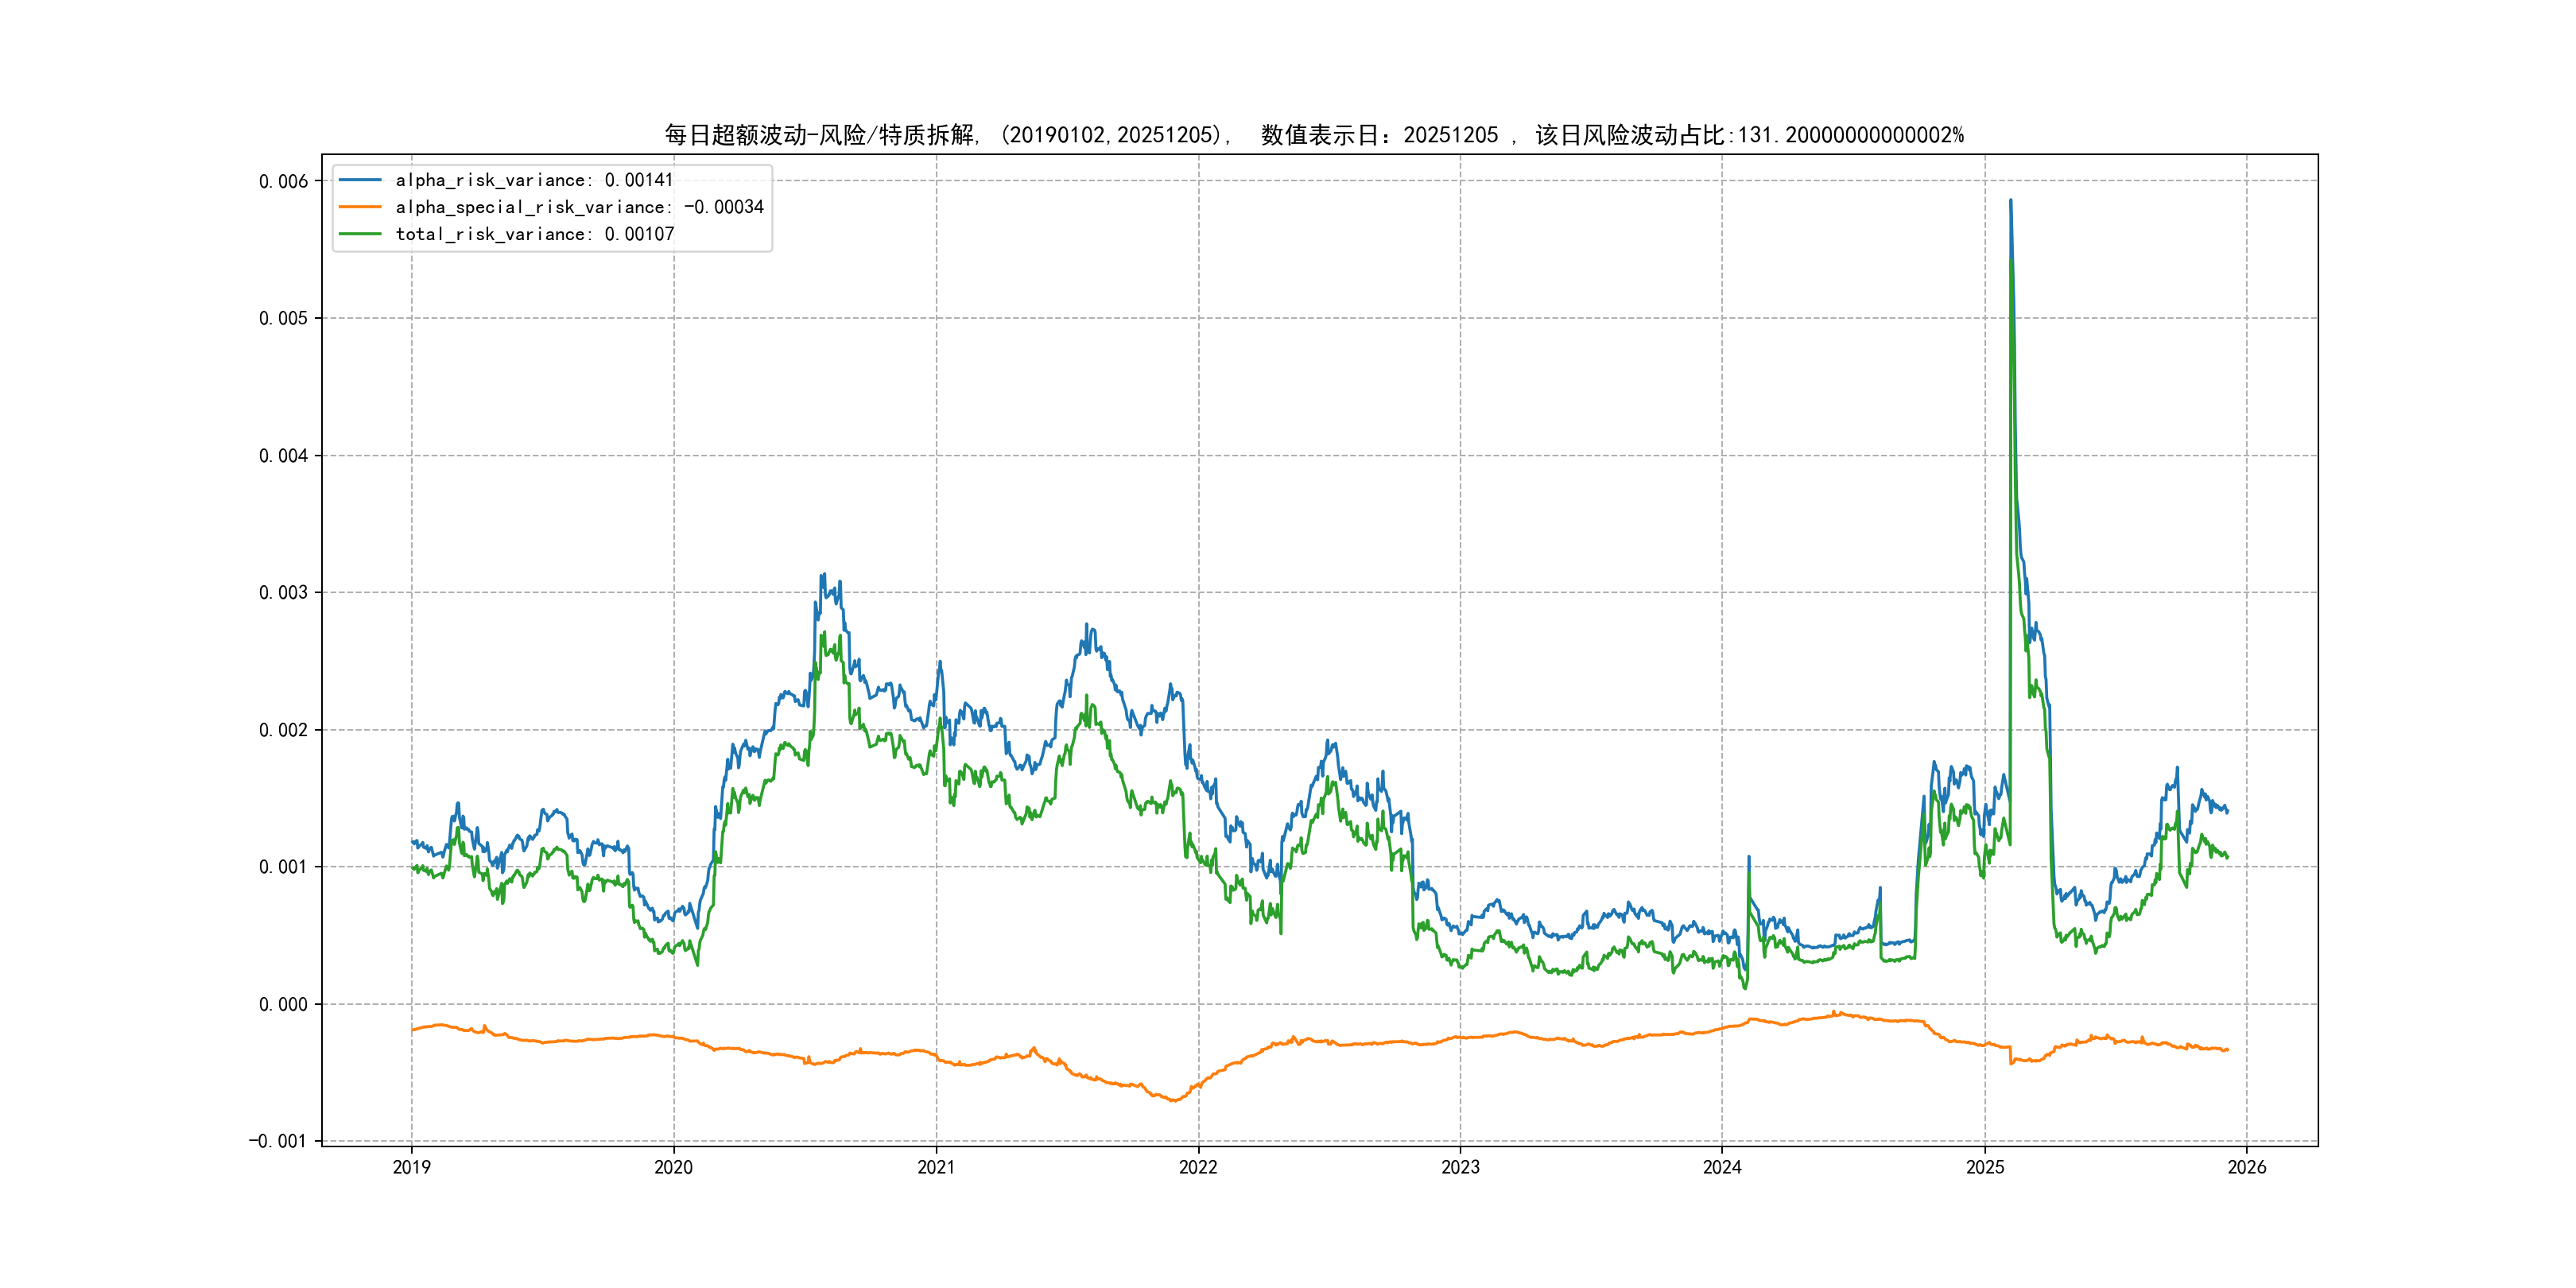Screen dimensions: 2576x1288
Task: Click the -0.001 y-axis tick label
Action: pyautogui.click(x=278, y=1141)
